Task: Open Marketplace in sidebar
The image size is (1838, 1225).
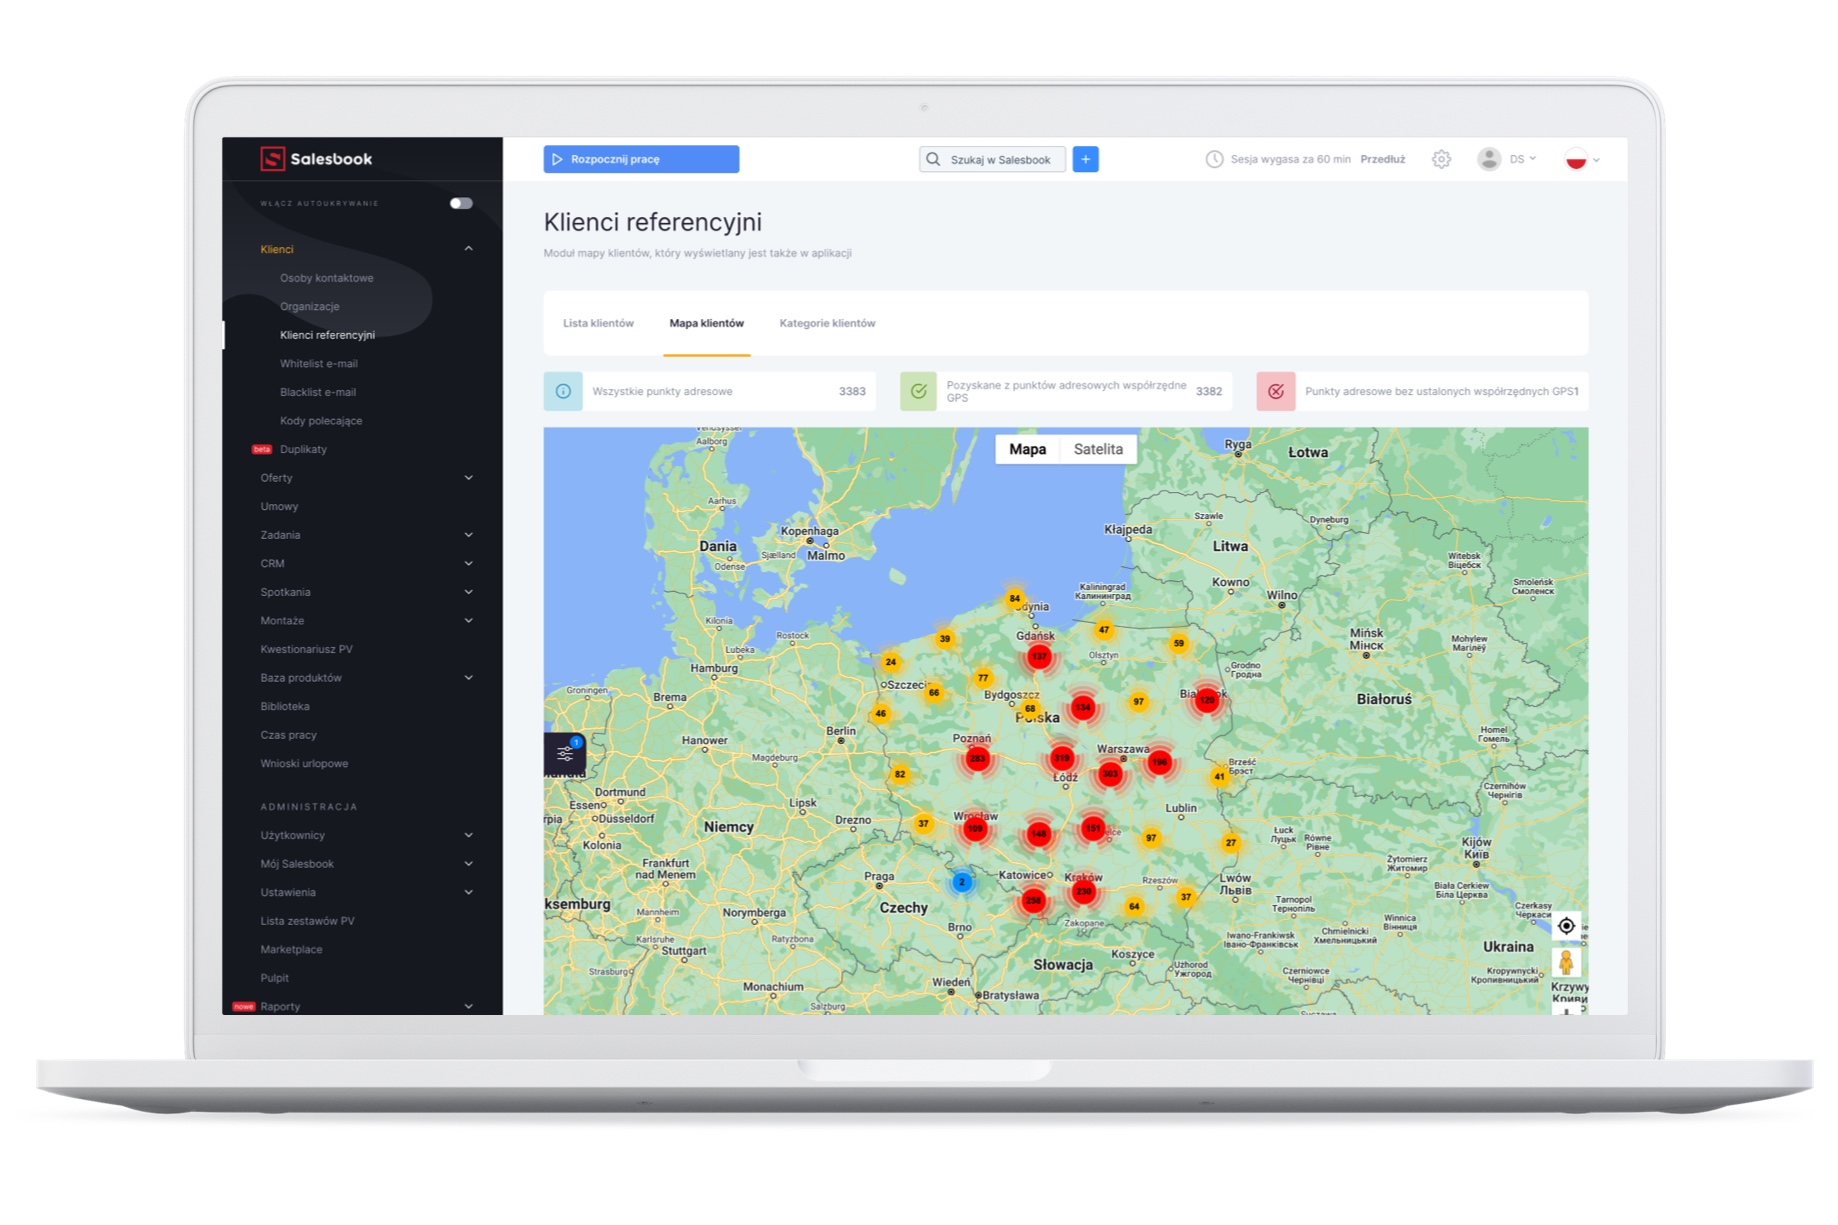Action: 291,950
